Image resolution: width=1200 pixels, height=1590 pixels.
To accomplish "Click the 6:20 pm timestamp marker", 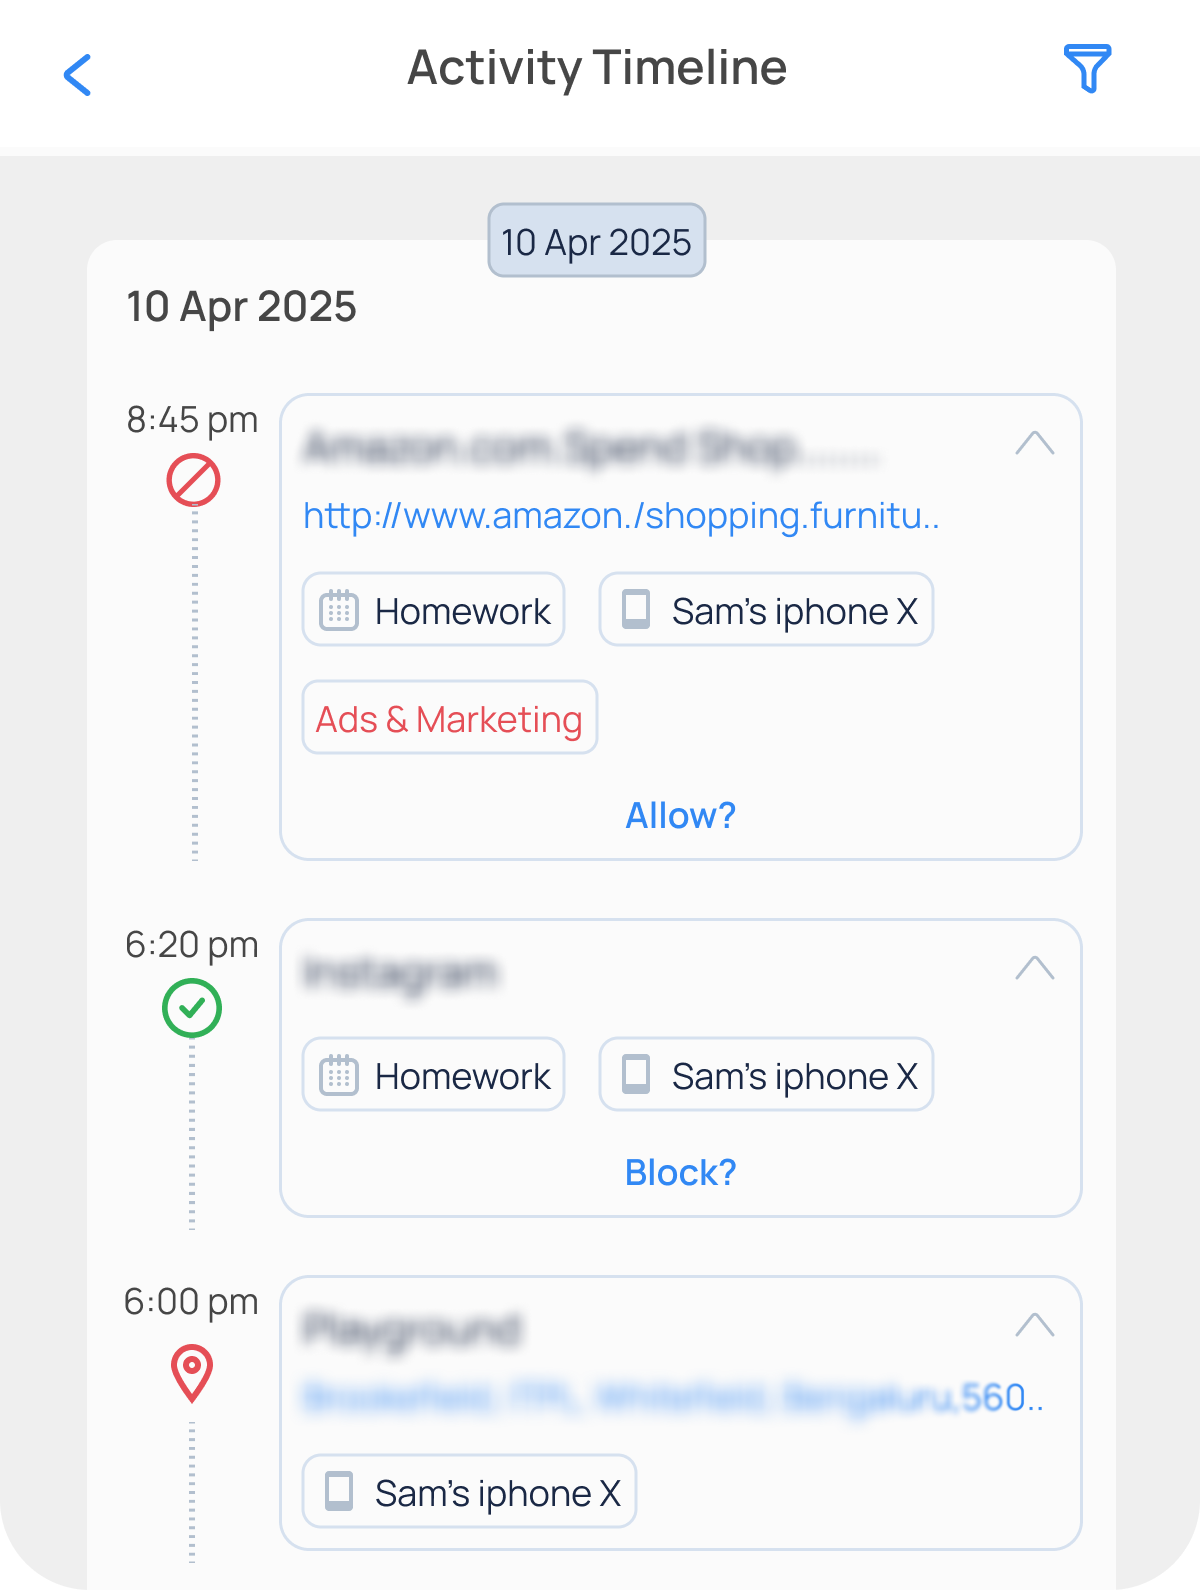I will 191,945.
